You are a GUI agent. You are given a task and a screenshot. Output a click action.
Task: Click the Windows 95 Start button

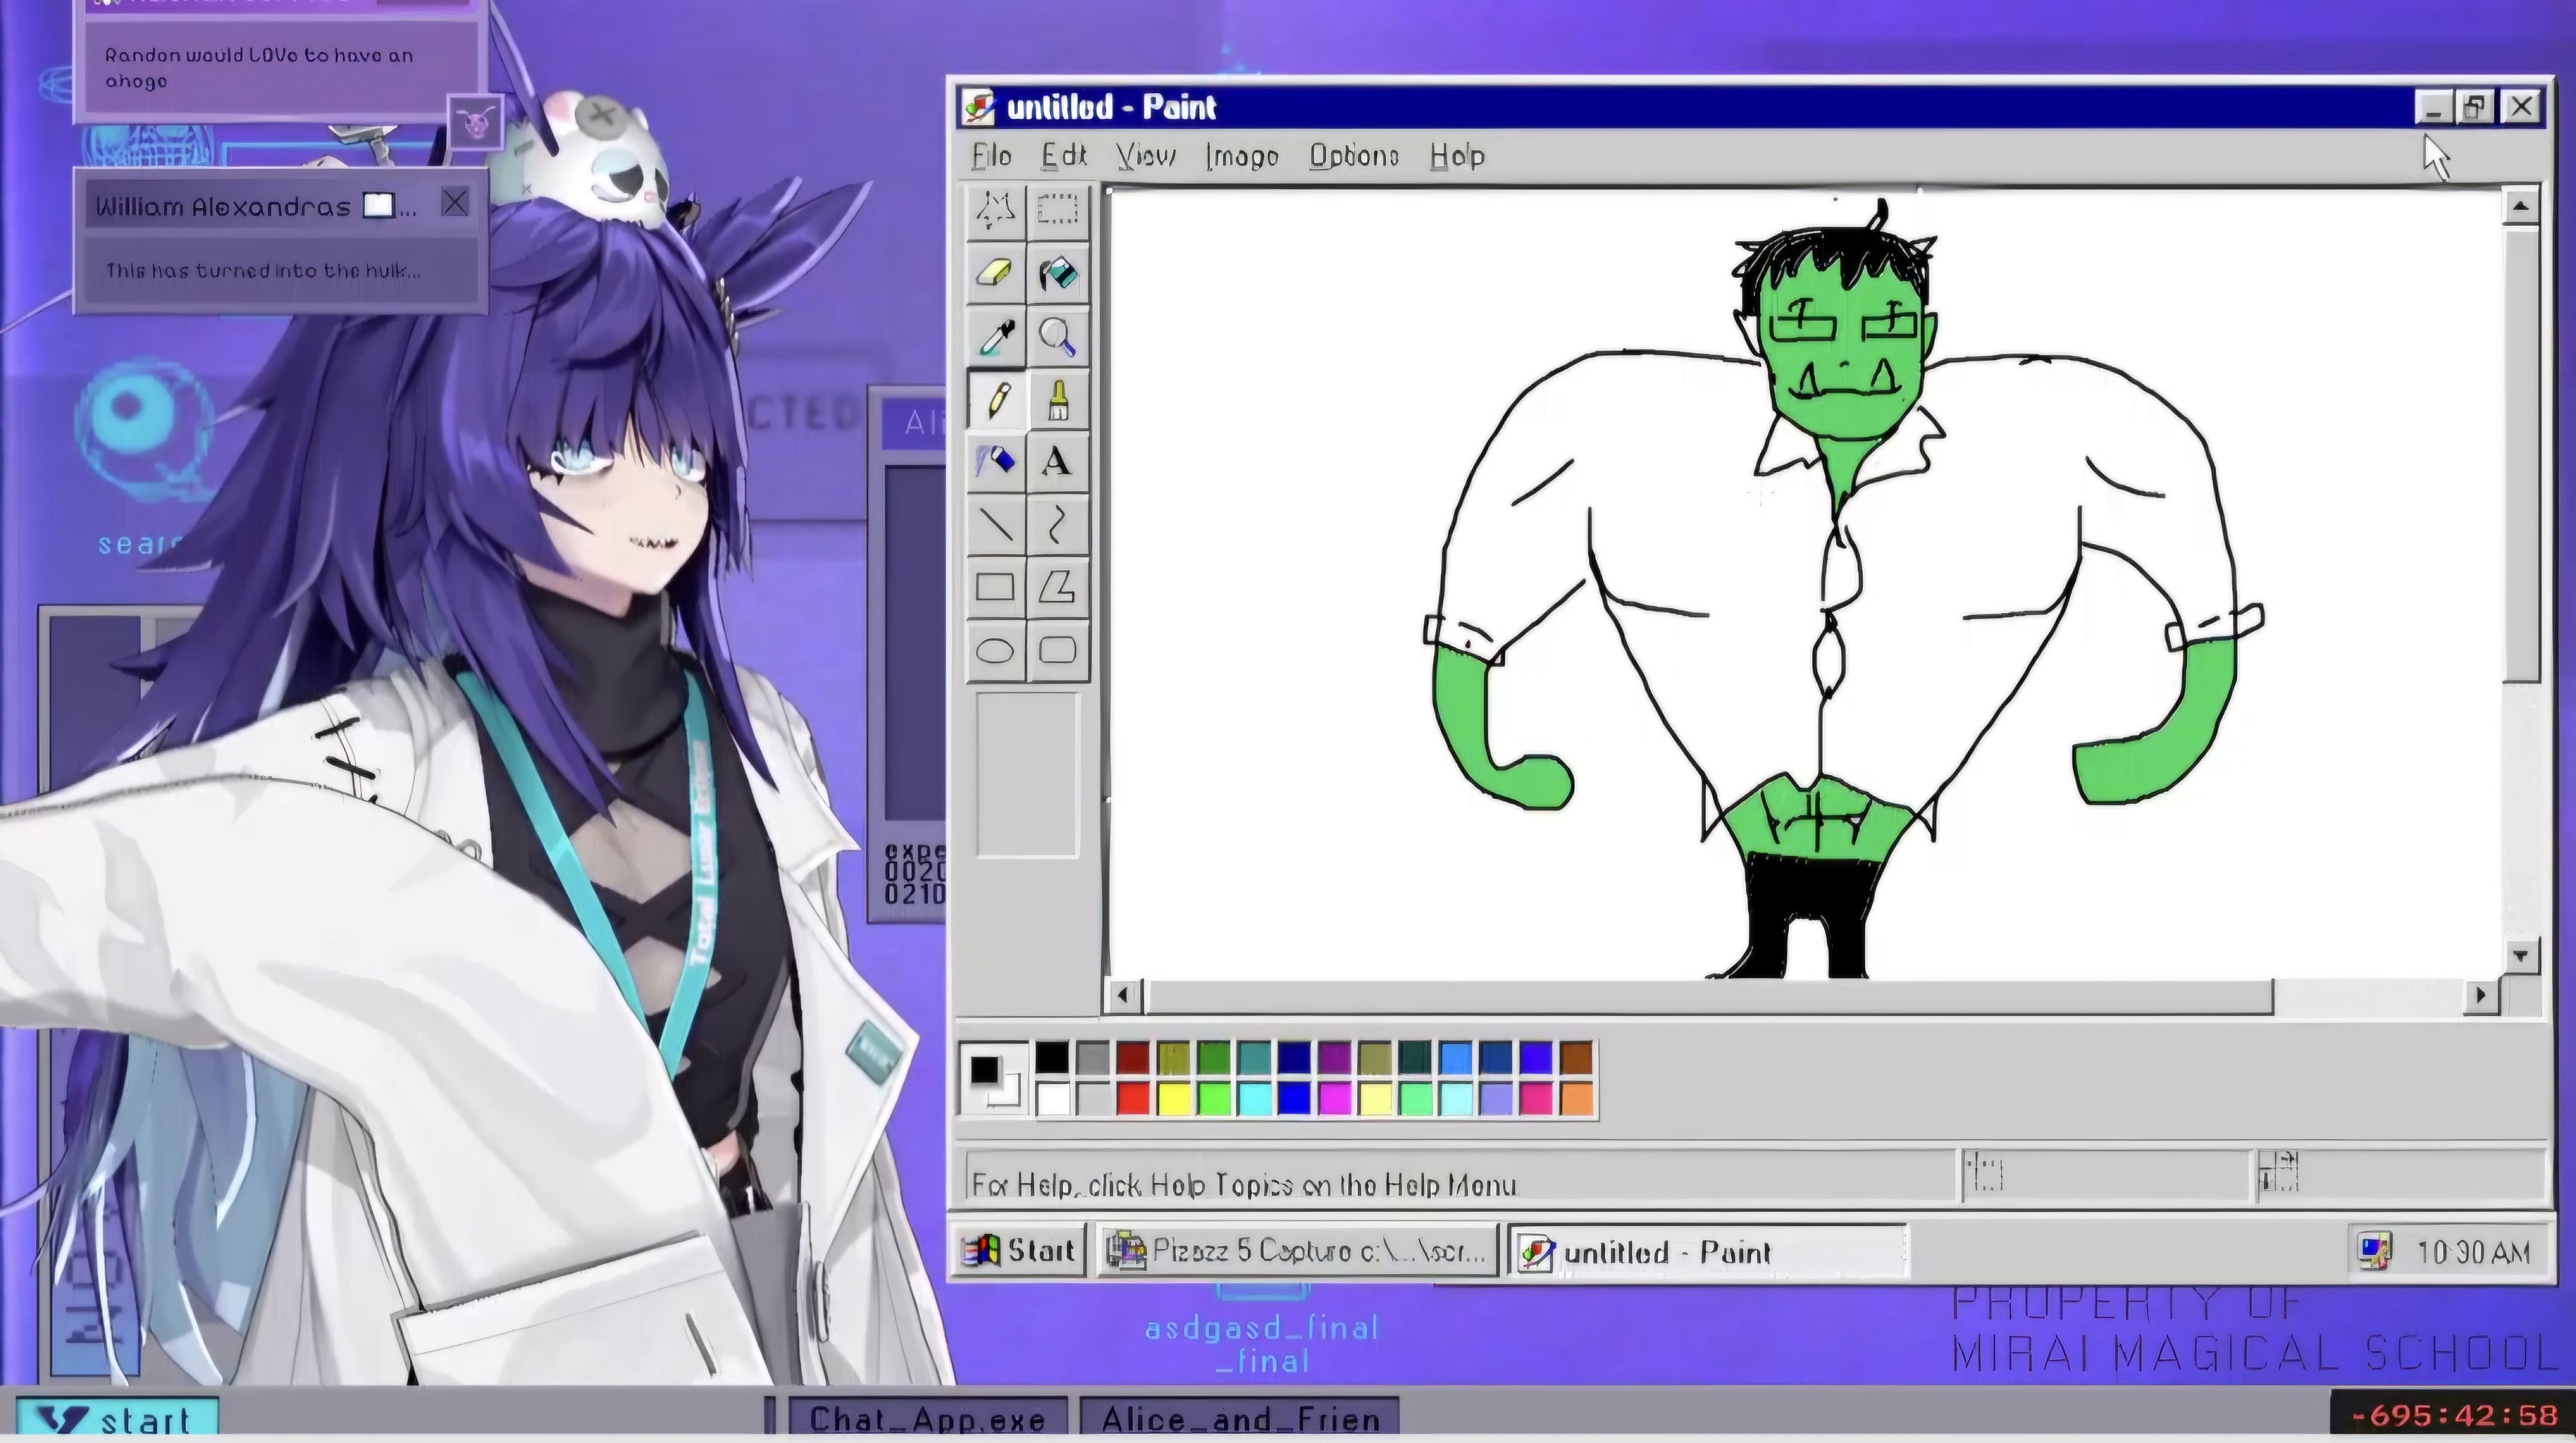point(1018,1251)
